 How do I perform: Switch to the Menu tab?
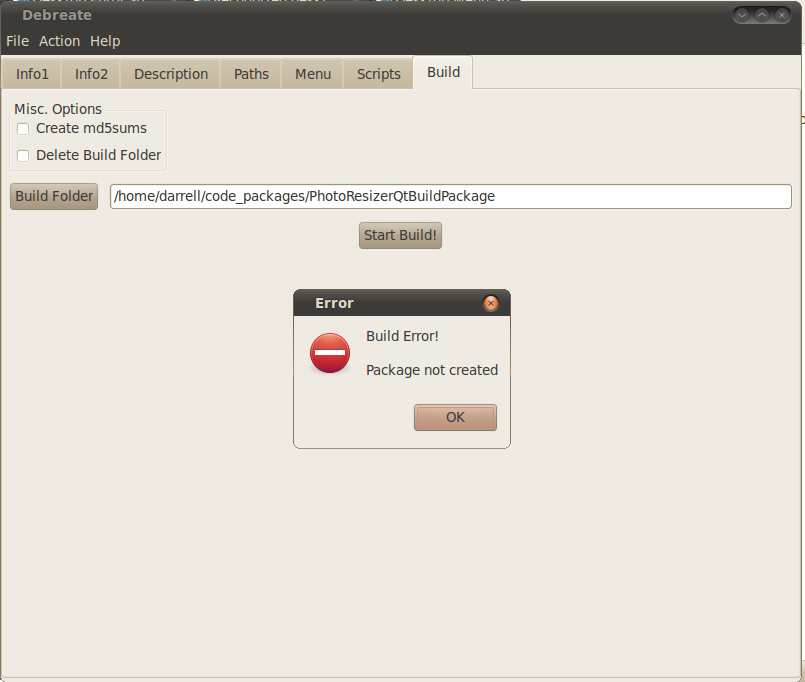(x=313, y=74)
